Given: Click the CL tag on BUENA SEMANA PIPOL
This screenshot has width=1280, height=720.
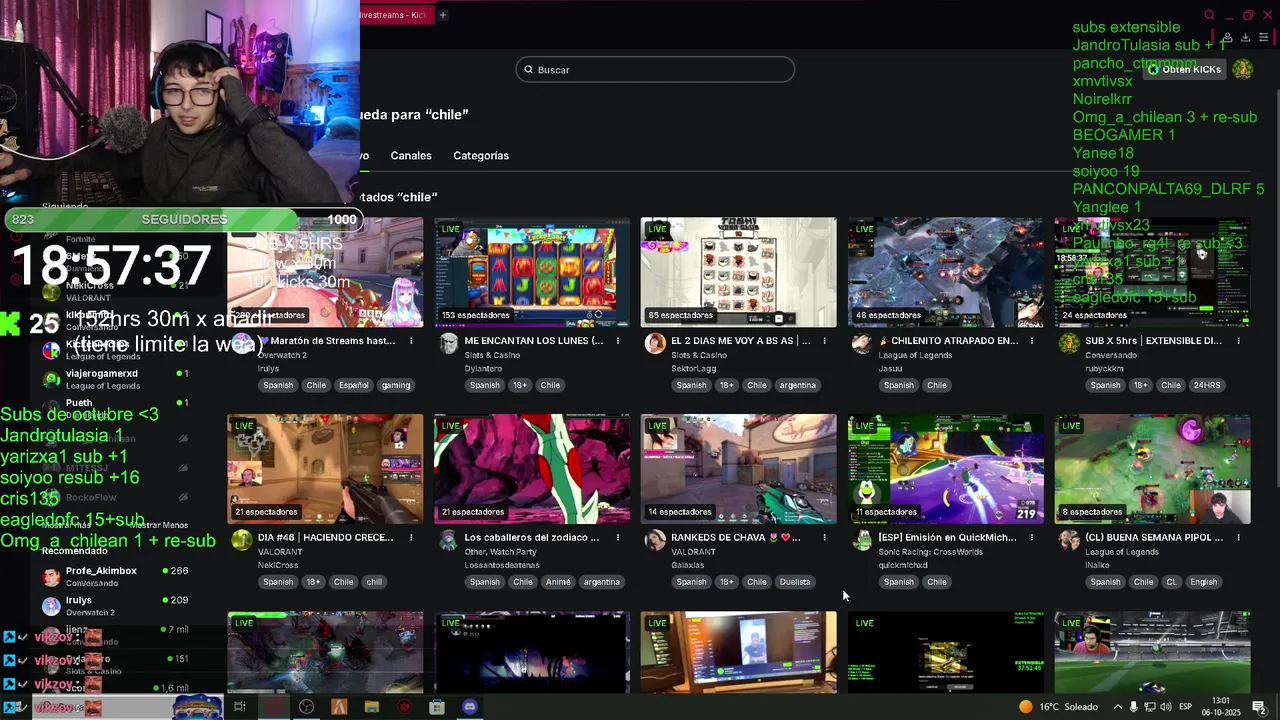Looking at the screenshot, I should pyautogui.click(x=1171, y=582).
